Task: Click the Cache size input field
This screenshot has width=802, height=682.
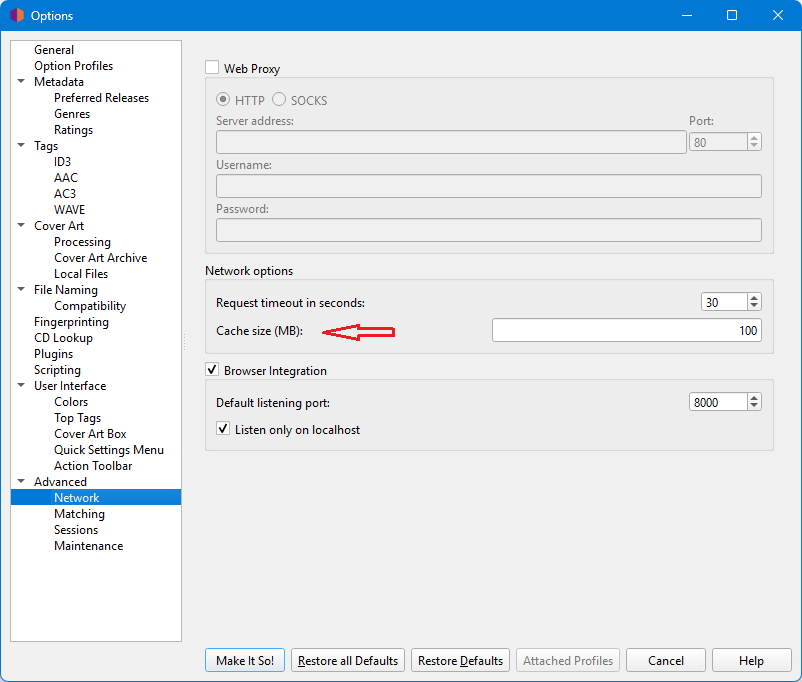Action: (x=626, y=331)
